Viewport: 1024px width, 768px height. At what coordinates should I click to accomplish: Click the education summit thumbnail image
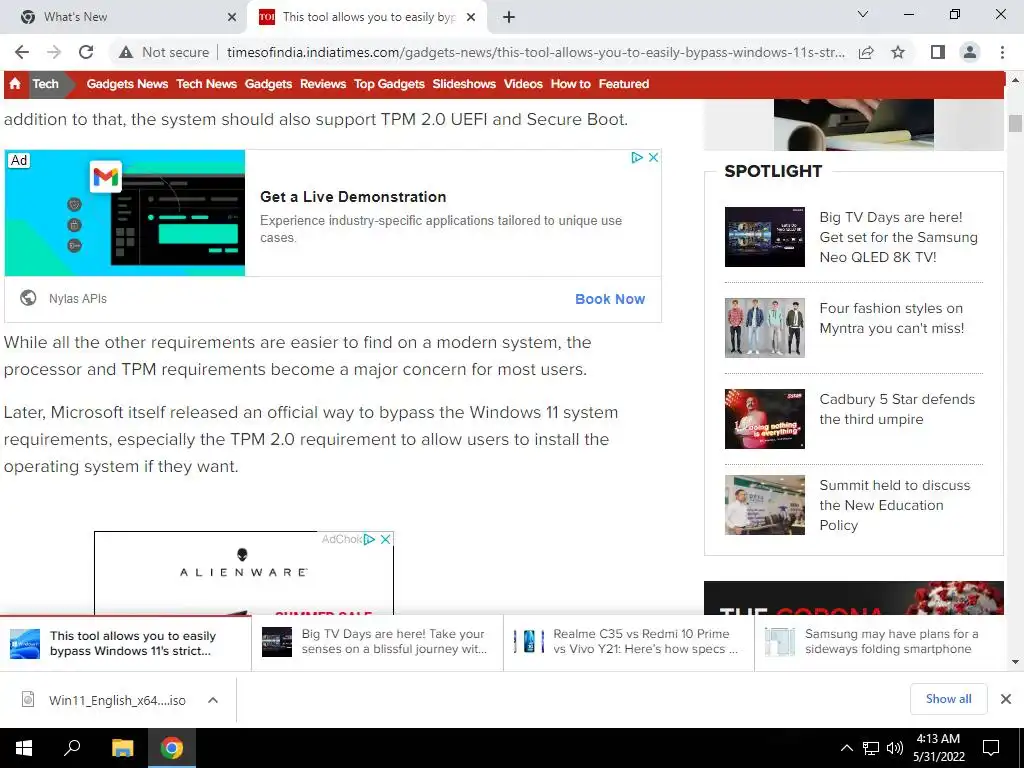[x=765, y=505]
